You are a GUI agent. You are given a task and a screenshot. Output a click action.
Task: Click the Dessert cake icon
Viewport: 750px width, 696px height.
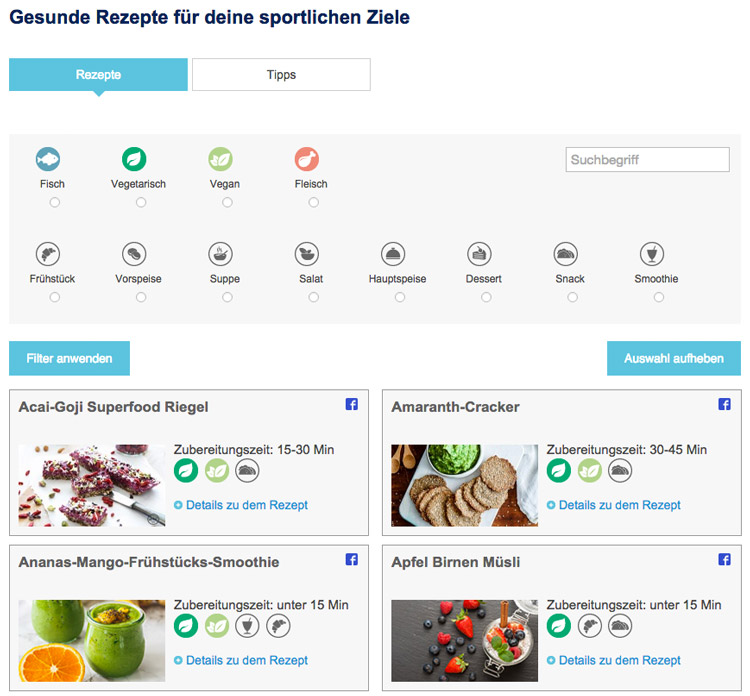(480, 254)
